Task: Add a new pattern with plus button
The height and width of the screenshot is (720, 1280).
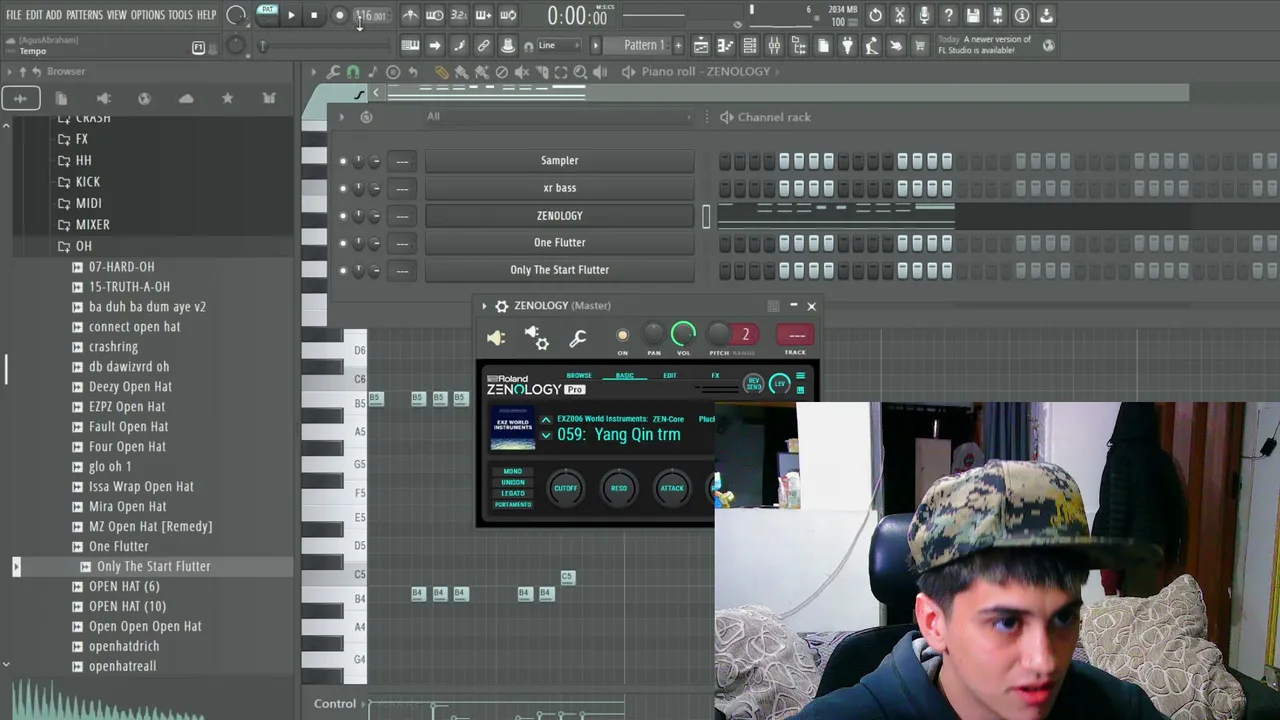Action: [x=678, y=46]
